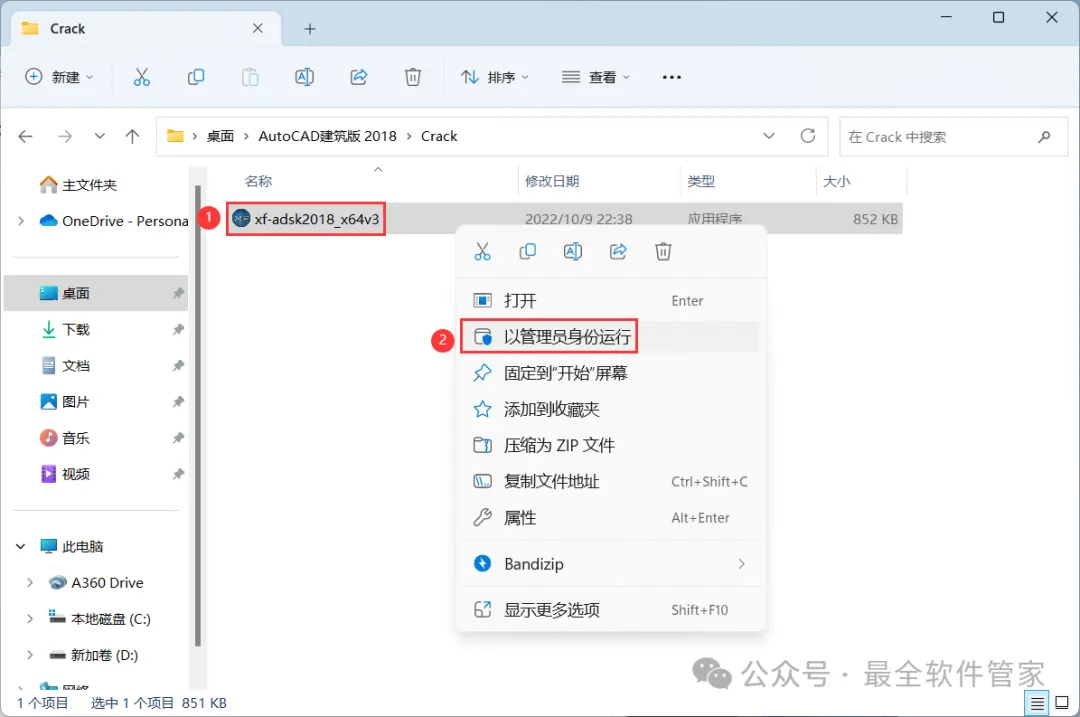Choose 压缩为 ZIP 文件 menu entry

(x=610, y=446)
